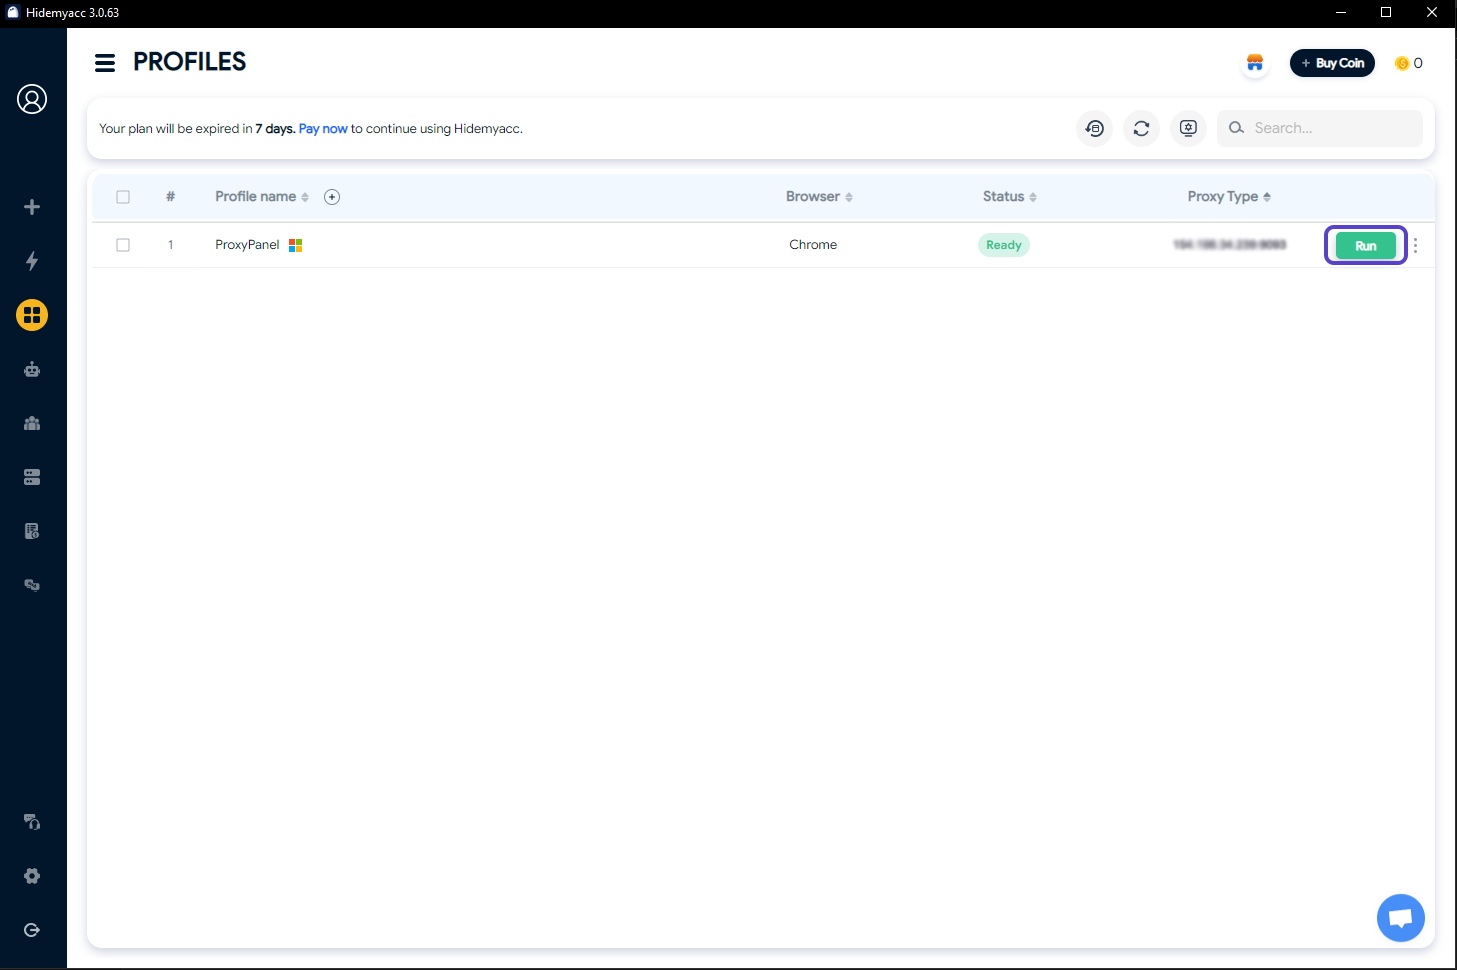This screenshot has width=1457, height=970.
Task: Run the ProxyPanel profile
Action: click(x=1365, y=245)
